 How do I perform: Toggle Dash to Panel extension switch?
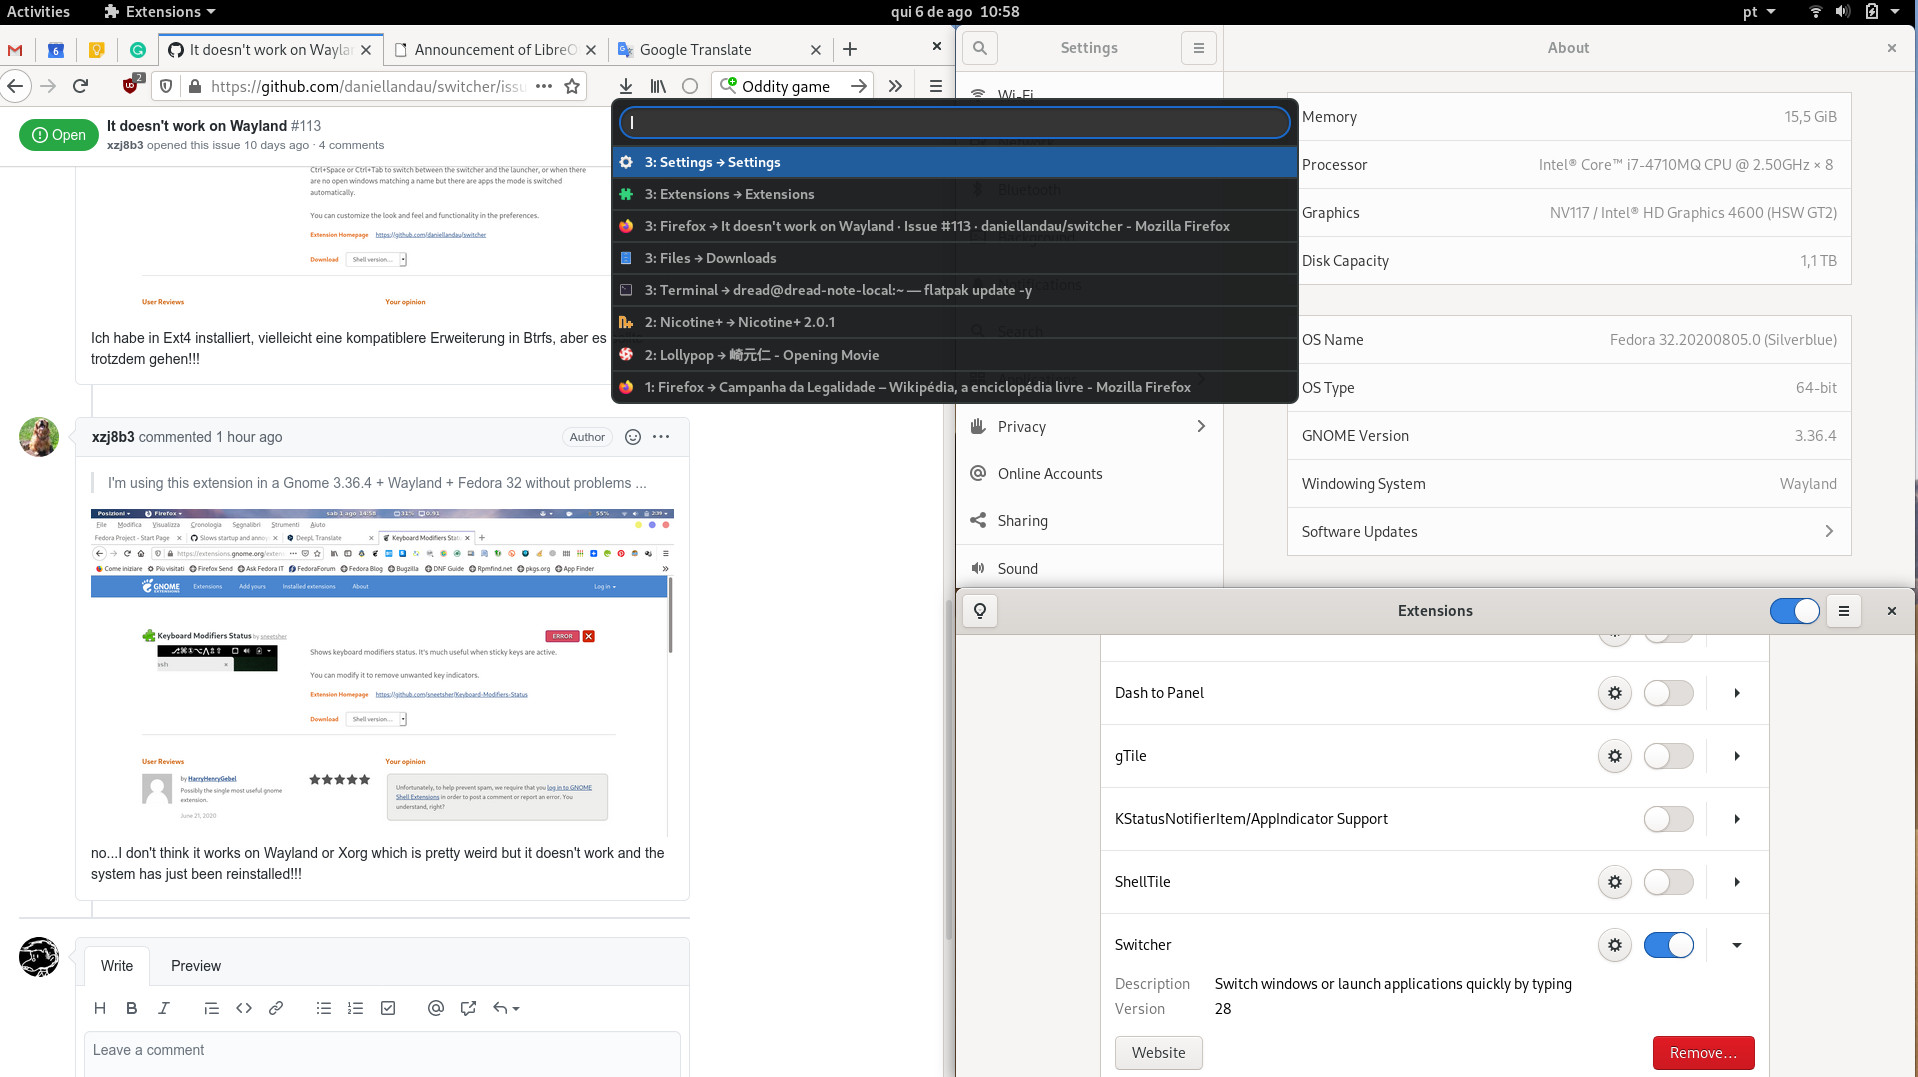[1669, 693]
